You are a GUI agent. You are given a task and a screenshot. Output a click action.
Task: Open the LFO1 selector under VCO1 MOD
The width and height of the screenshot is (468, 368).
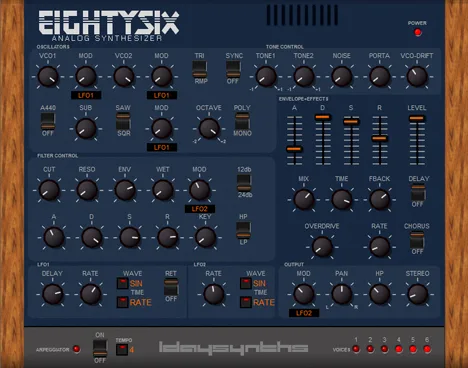point(86,95)
